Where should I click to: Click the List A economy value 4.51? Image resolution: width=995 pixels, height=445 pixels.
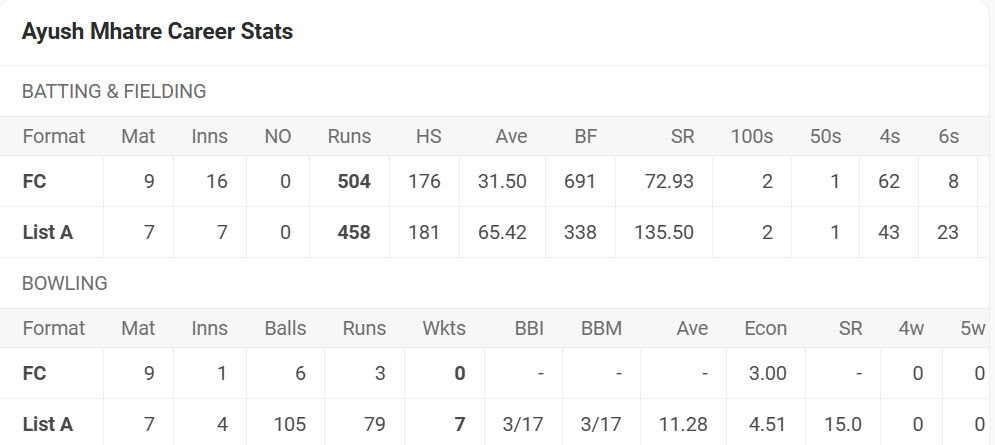click(x=767, y=424)
